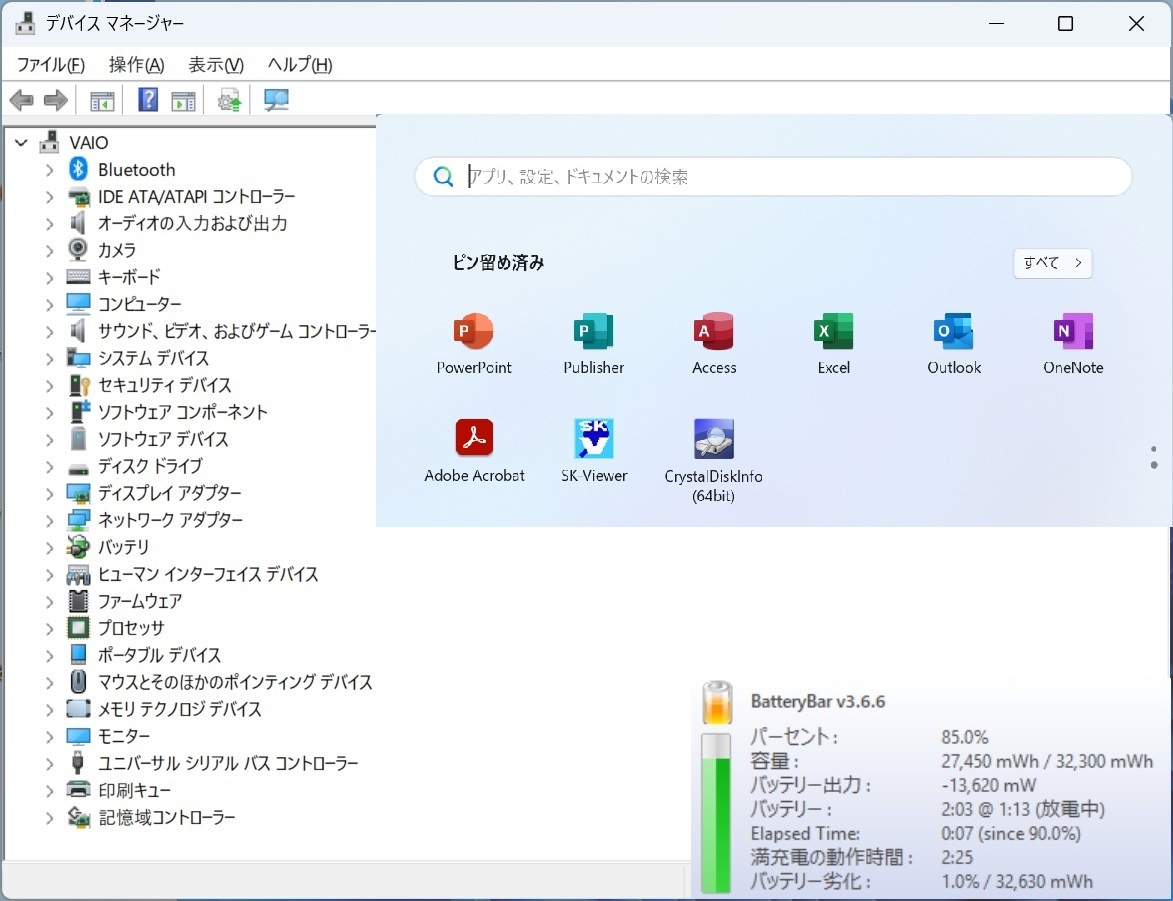
Task: Click the blue Help question mark toolbar icon
Action: (148, 100)
